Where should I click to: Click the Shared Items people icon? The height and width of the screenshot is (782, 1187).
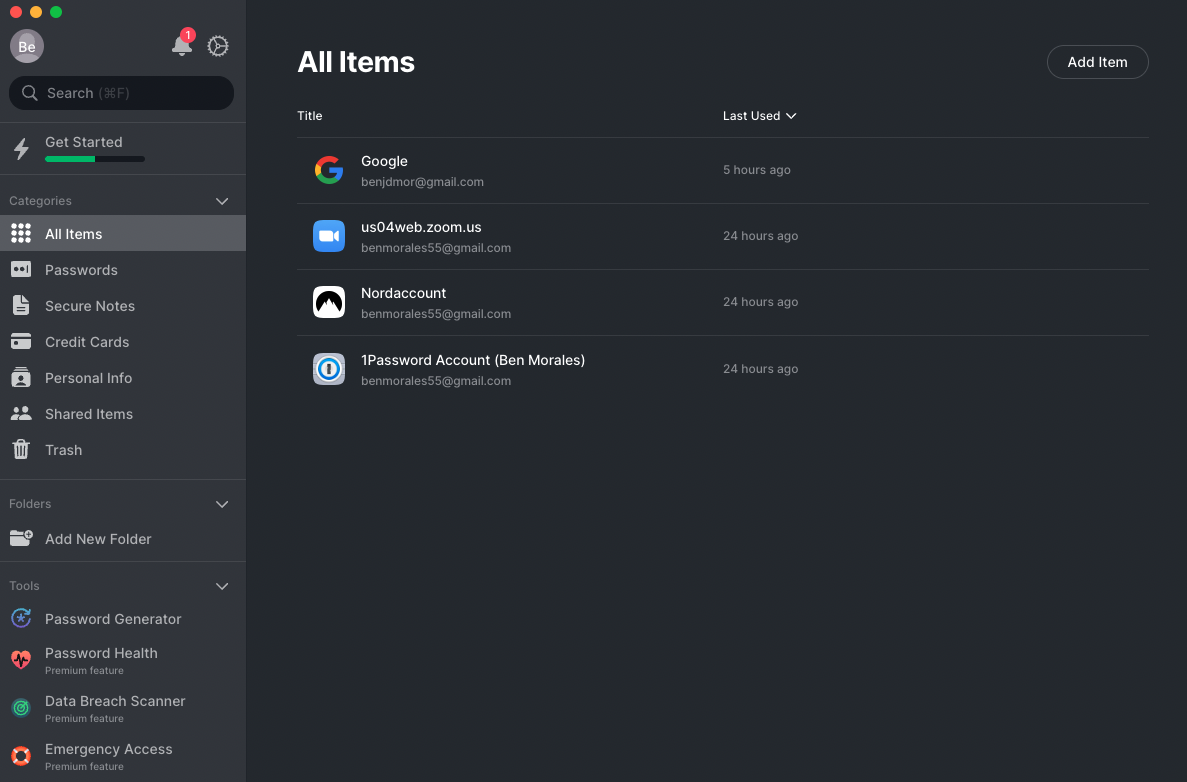click(21, 413)
